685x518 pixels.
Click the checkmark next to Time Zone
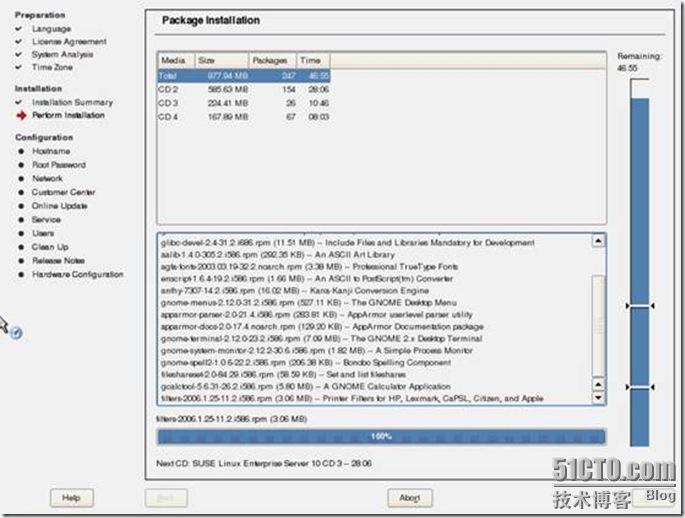19,67
